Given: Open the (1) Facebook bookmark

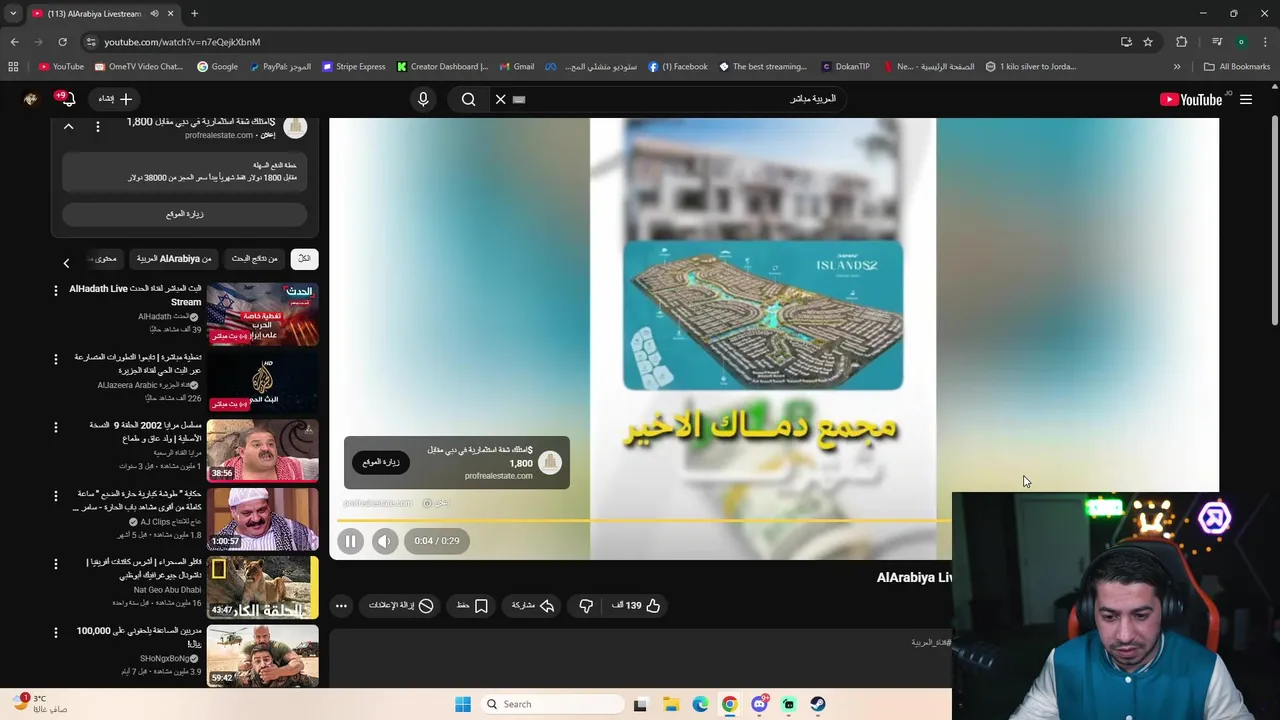Looking at the screenshot, I should 678,67.
